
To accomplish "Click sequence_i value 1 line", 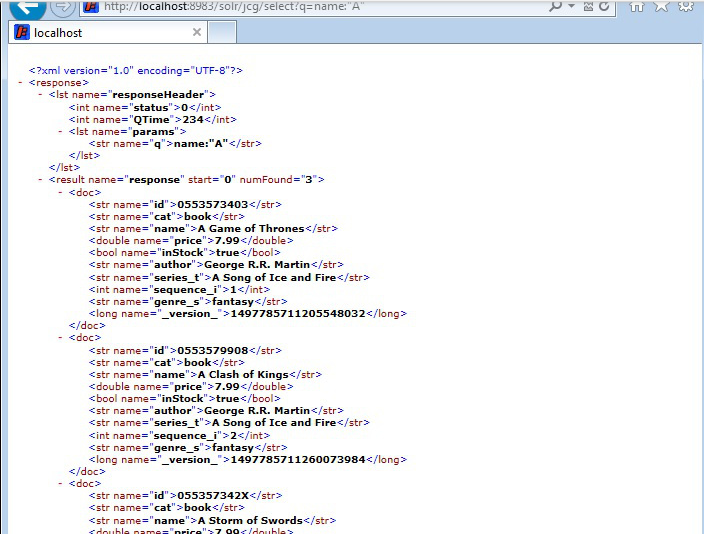I will (x=180, y=290).
